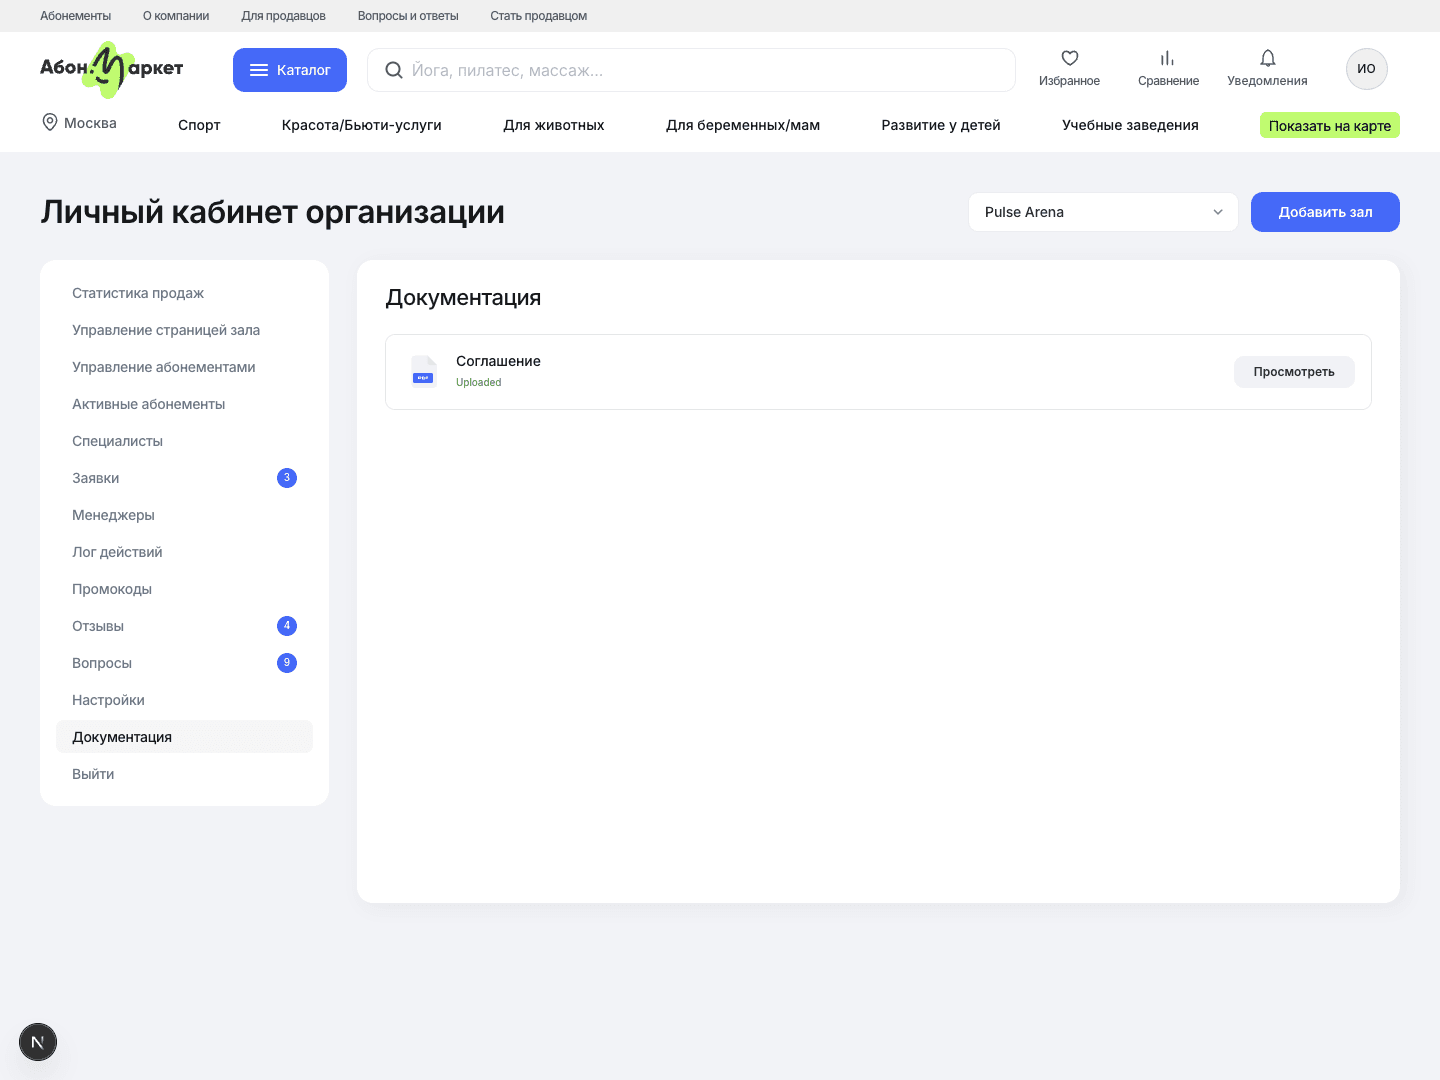The width and height of the screenshot is (1440, 1080).
Task: Open the Красота/Бьюти-услуги category
Action: 362,125
